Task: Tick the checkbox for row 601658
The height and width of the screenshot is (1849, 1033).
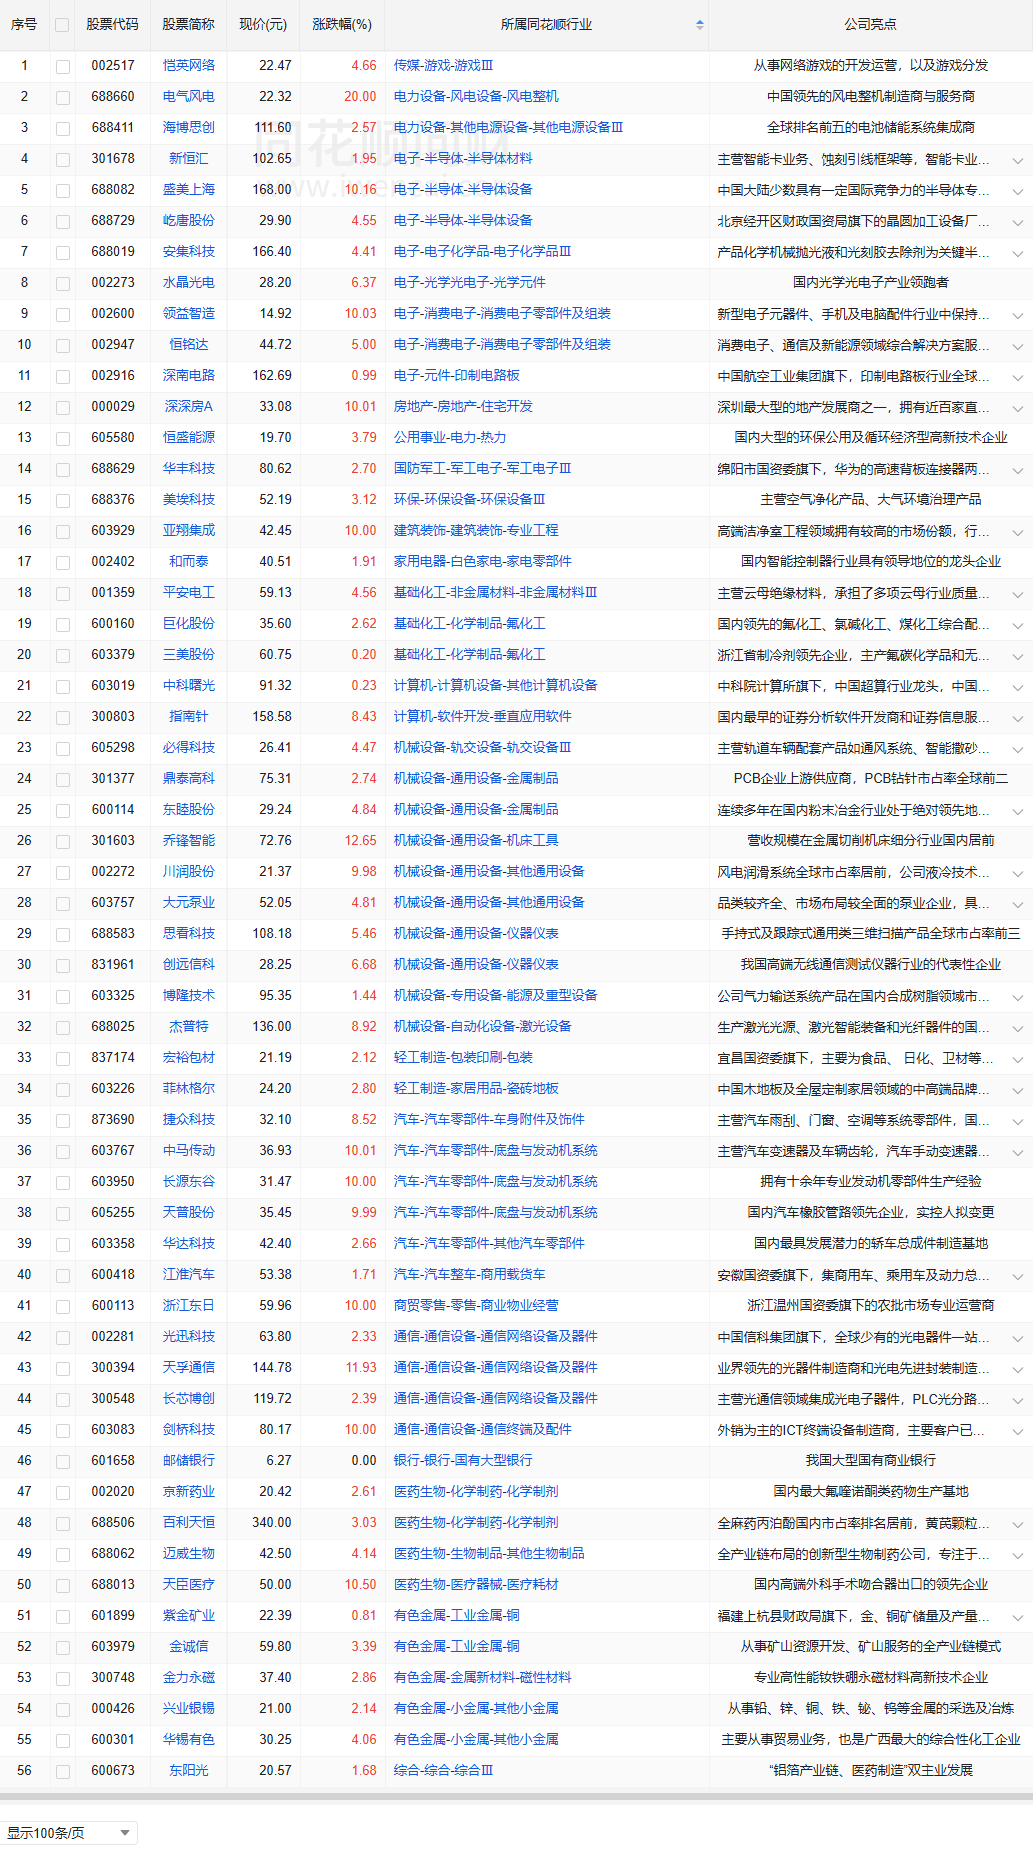Action: click(x=63, y=1461)
